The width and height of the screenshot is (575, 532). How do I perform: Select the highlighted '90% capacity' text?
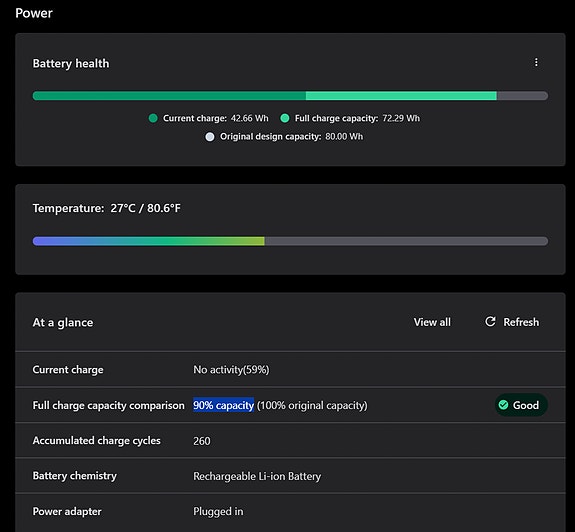(223, 405)
